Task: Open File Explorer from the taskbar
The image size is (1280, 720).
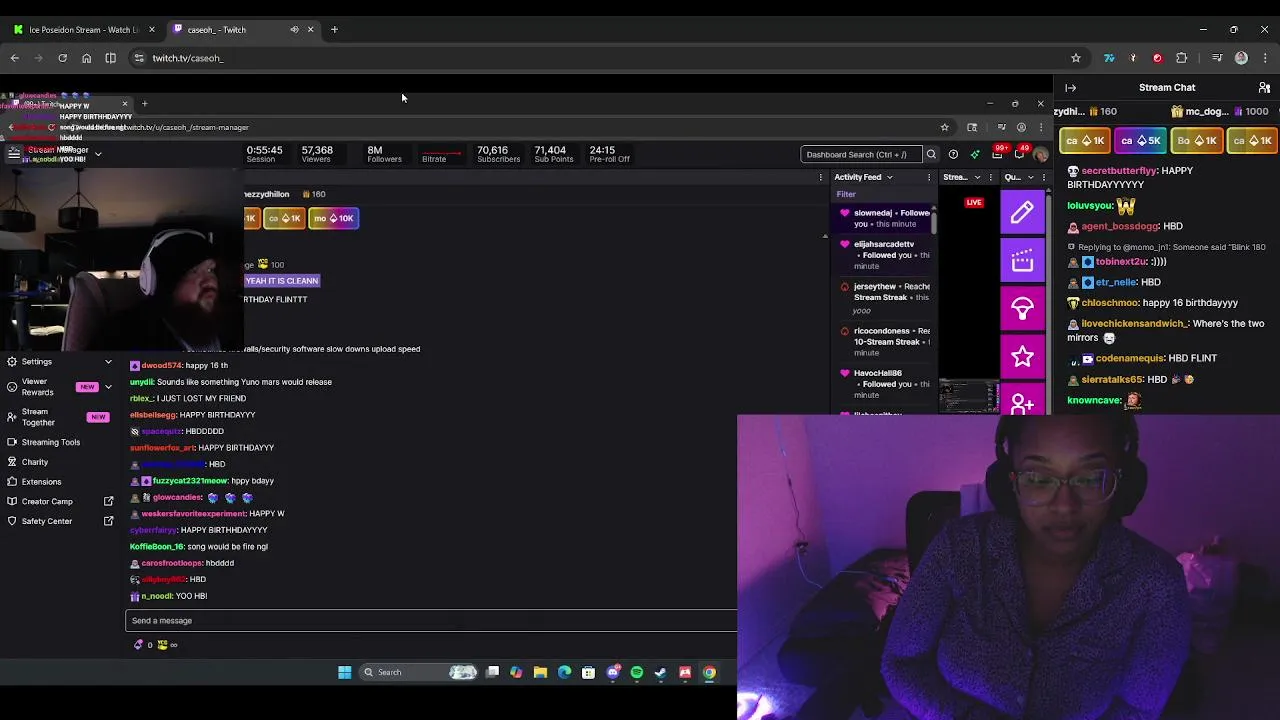Action: pyautogui.click(x=540, y=672)
